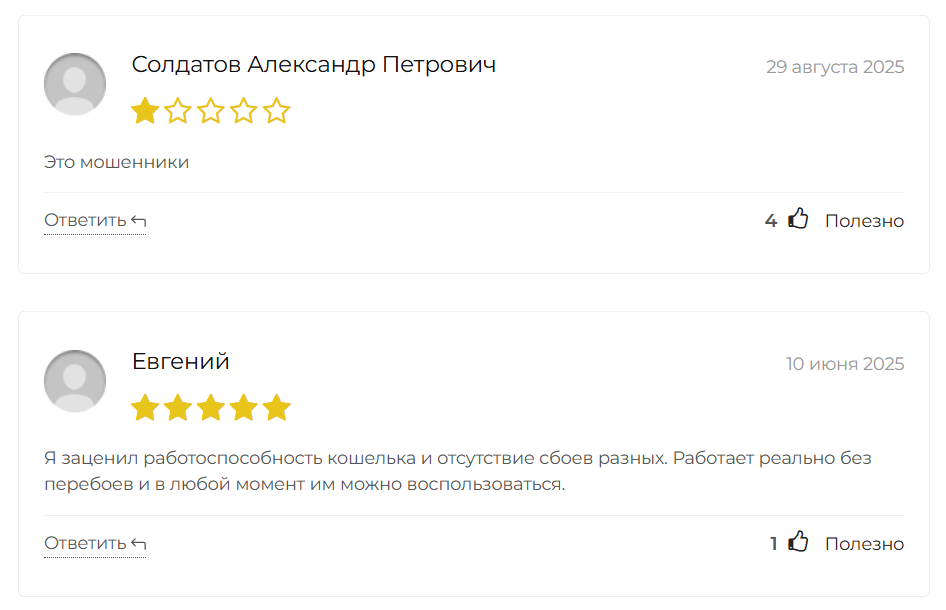Image resolution: width=946 pixels, height=610 pixels.
Task: Toggle the helpful vote on the one-star review
Action: click(797, 218)
